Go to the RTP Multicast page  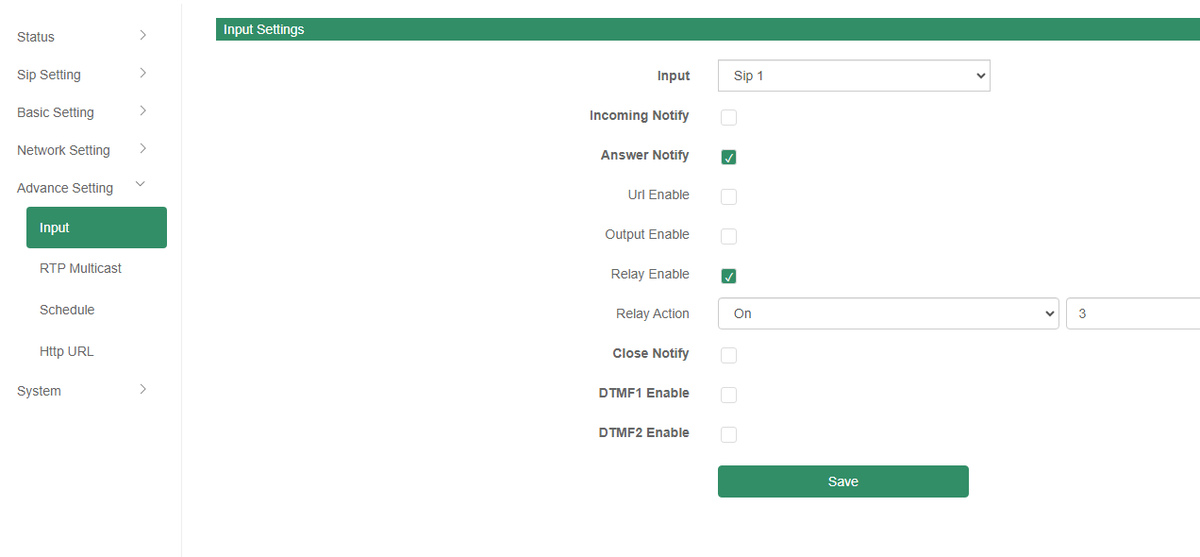81,268
